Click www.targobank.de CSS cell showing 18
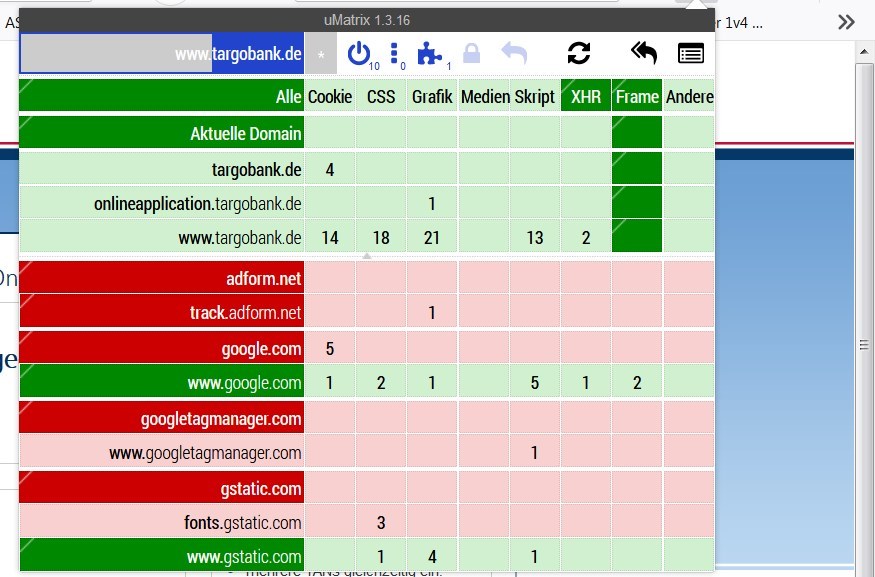 coord(381,237)
